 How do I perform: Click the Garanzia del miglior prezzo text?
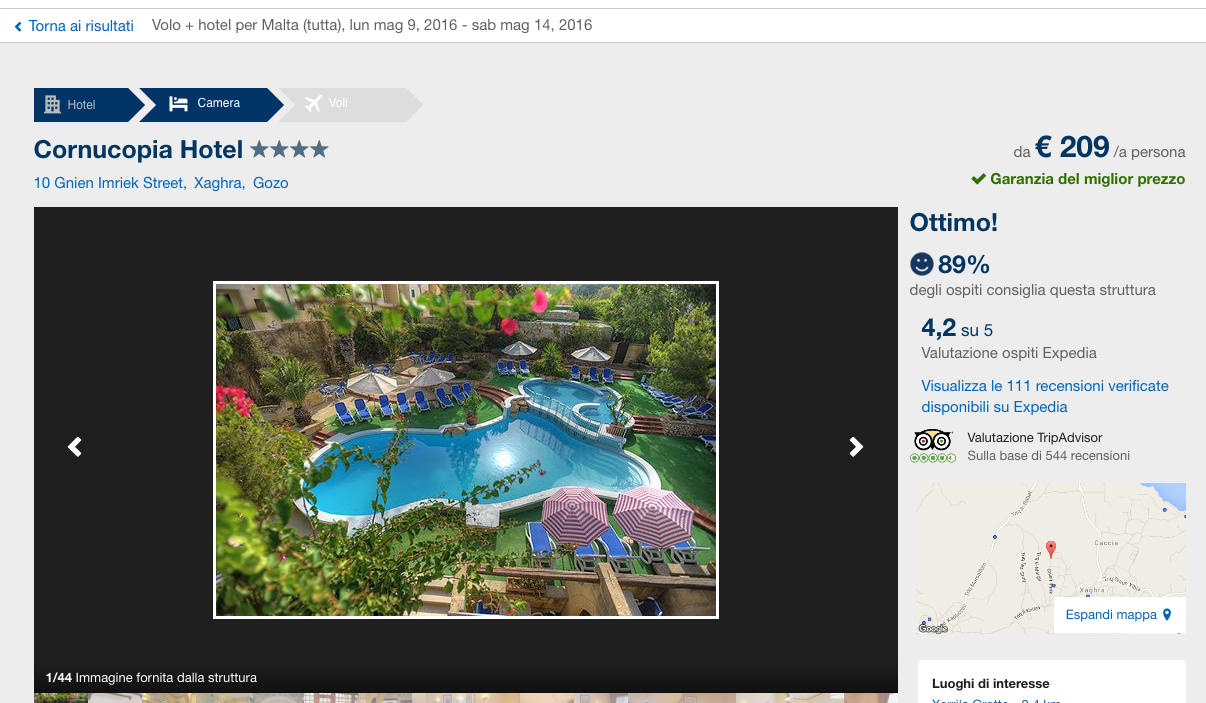(x=1087, y=179)
